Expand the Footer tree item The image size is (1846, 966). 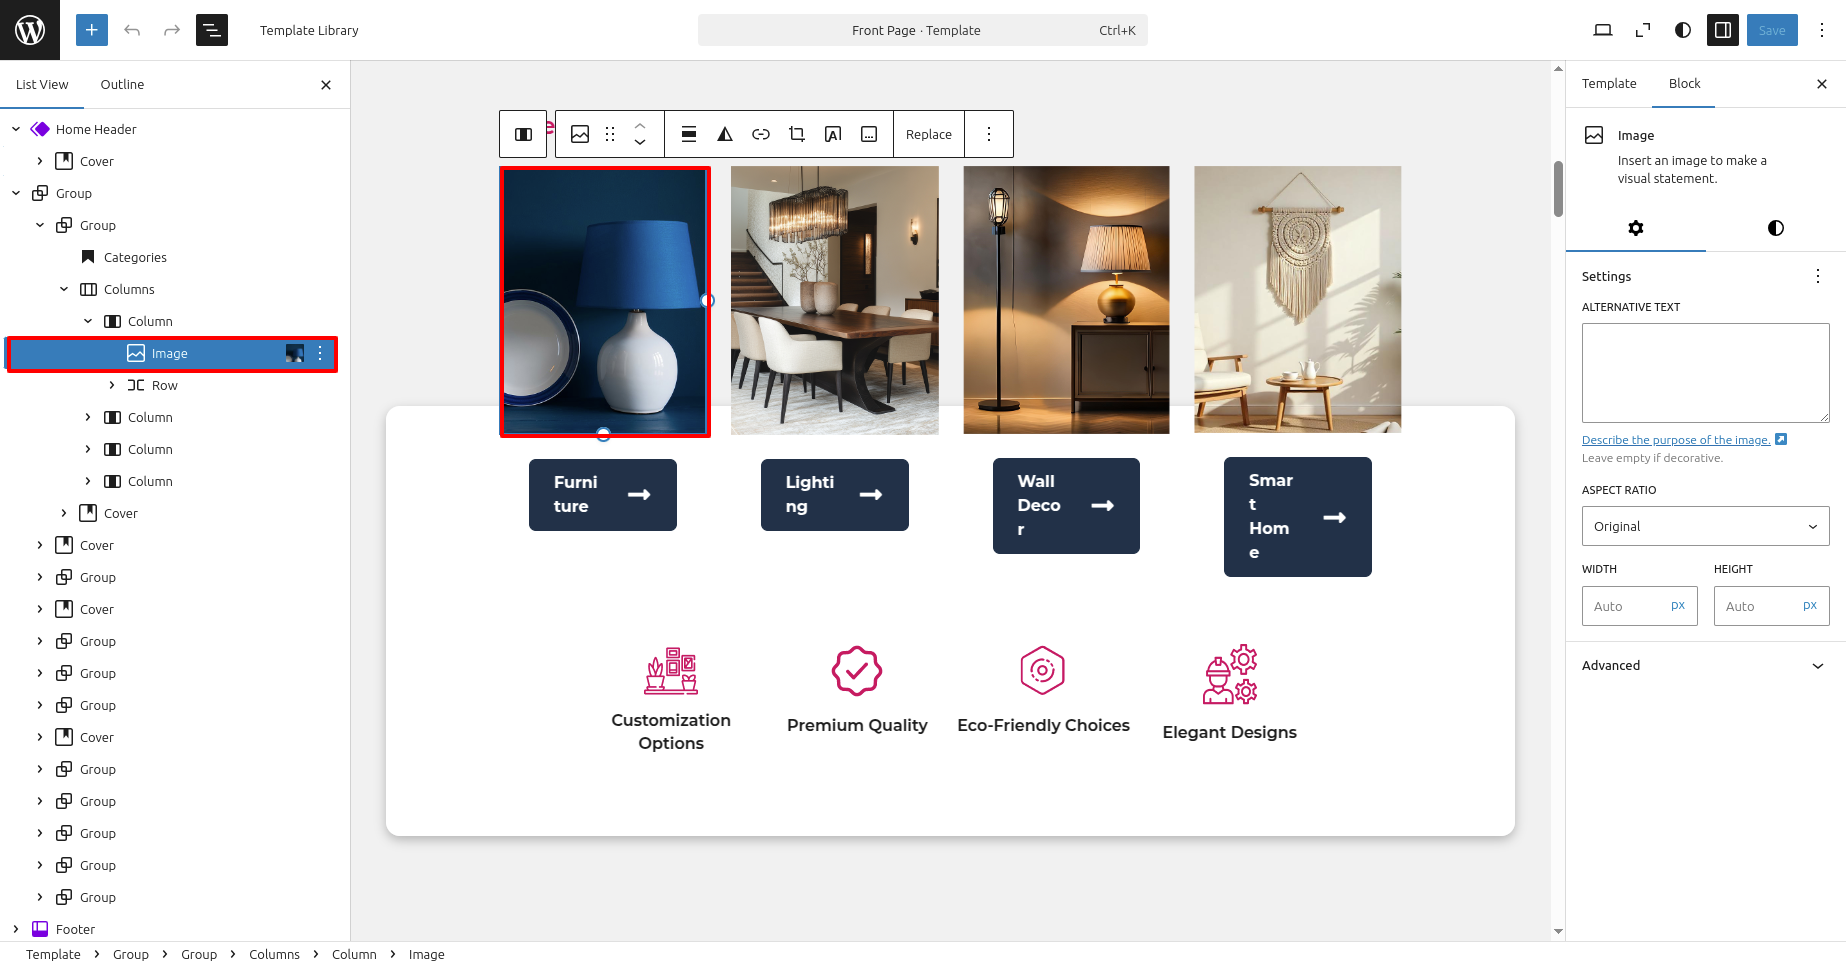point(16,929)
